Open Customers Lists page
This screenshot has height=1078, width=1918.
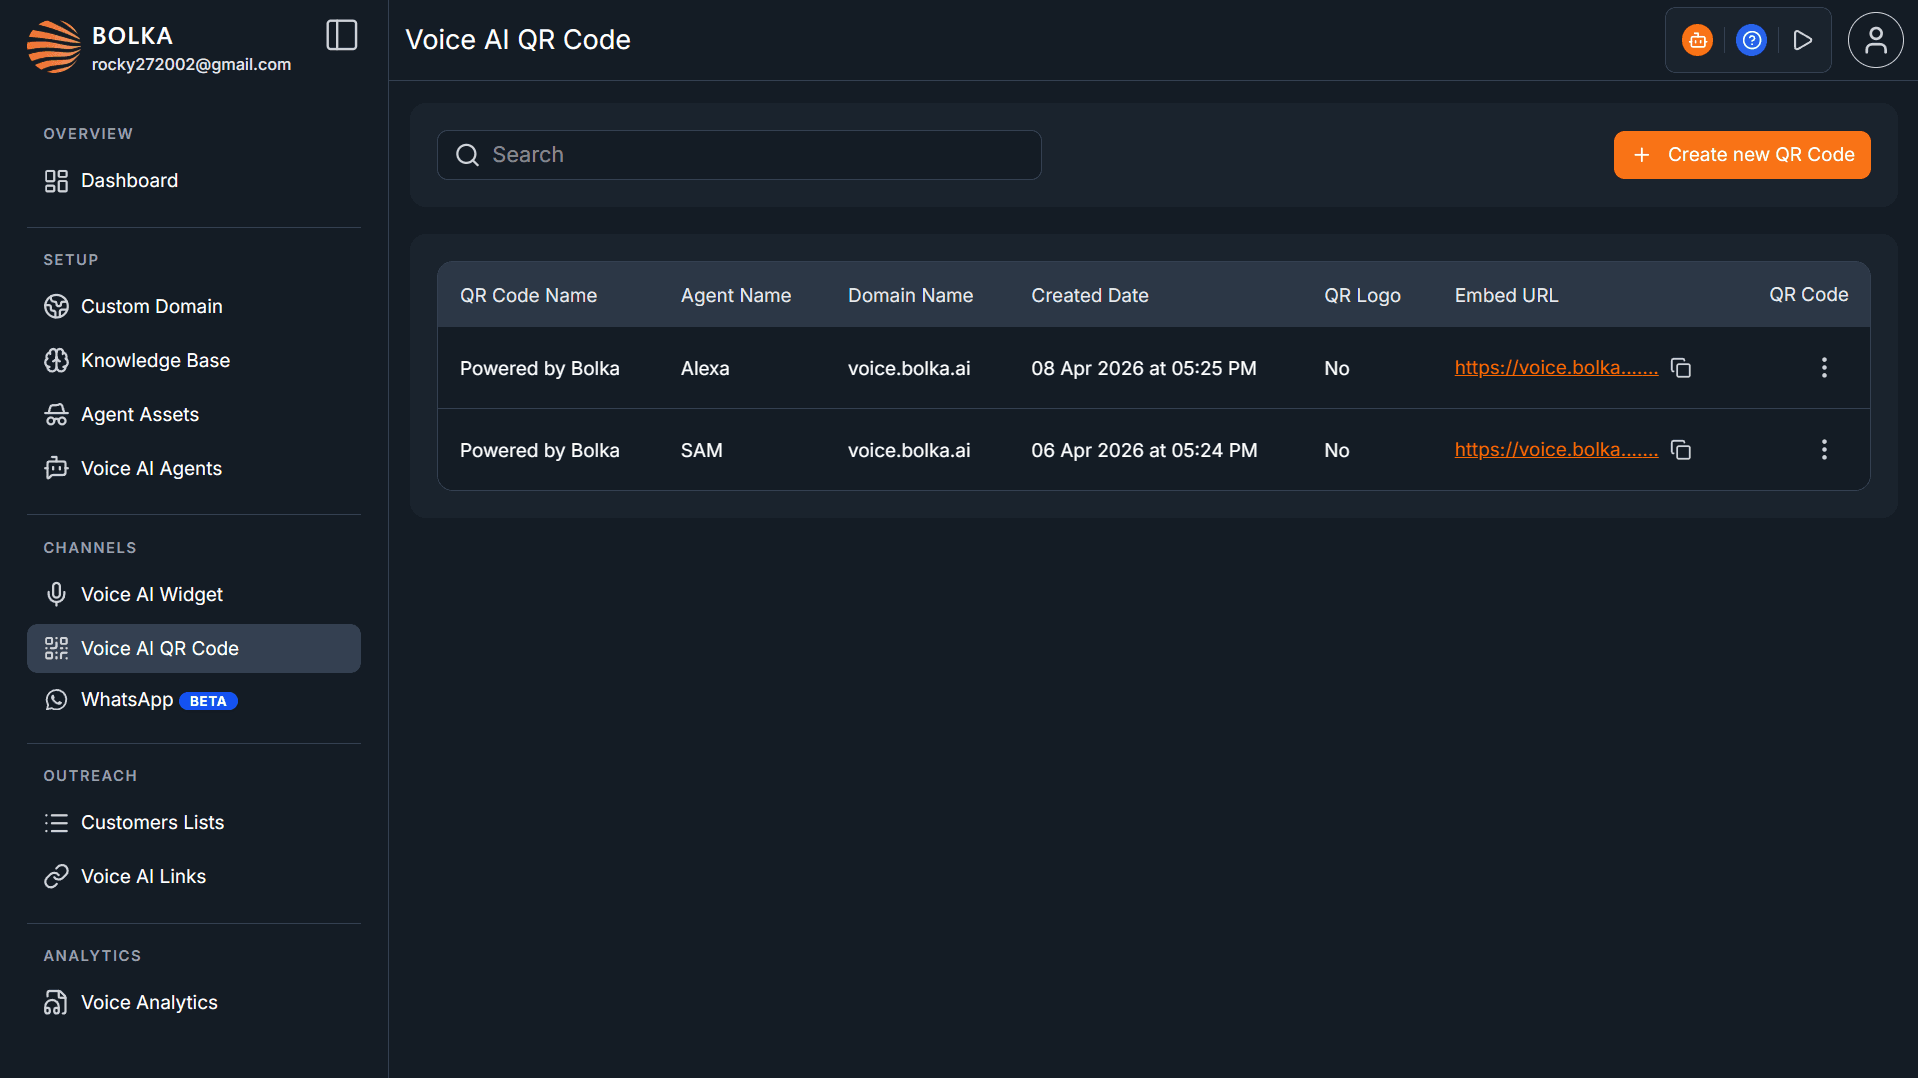(x=194, y=823)
